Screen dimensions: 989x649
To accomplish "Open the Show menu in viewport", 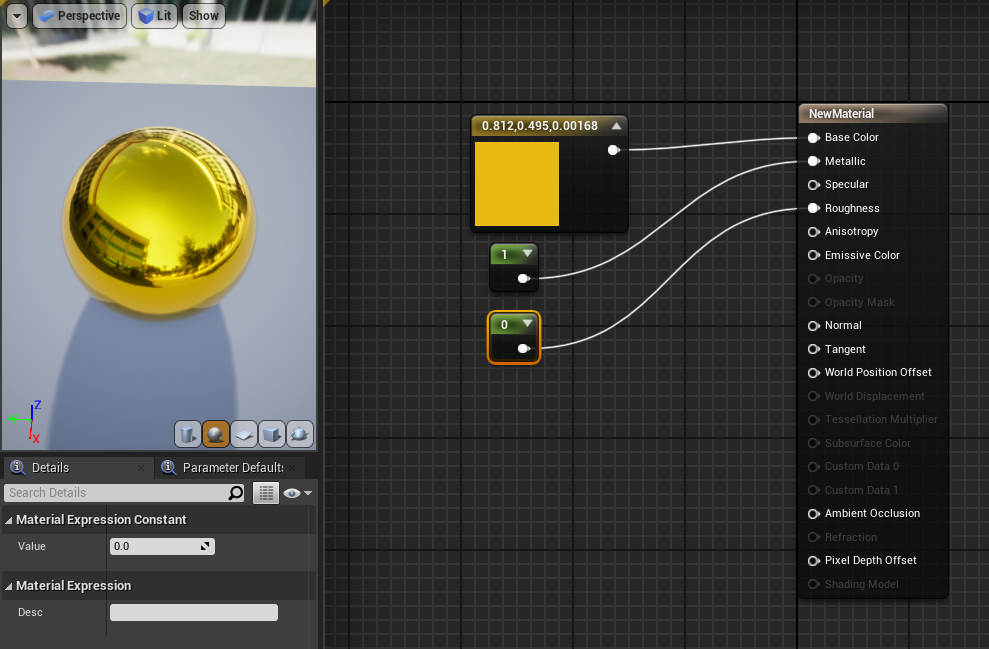I will [x=204, y=16].
